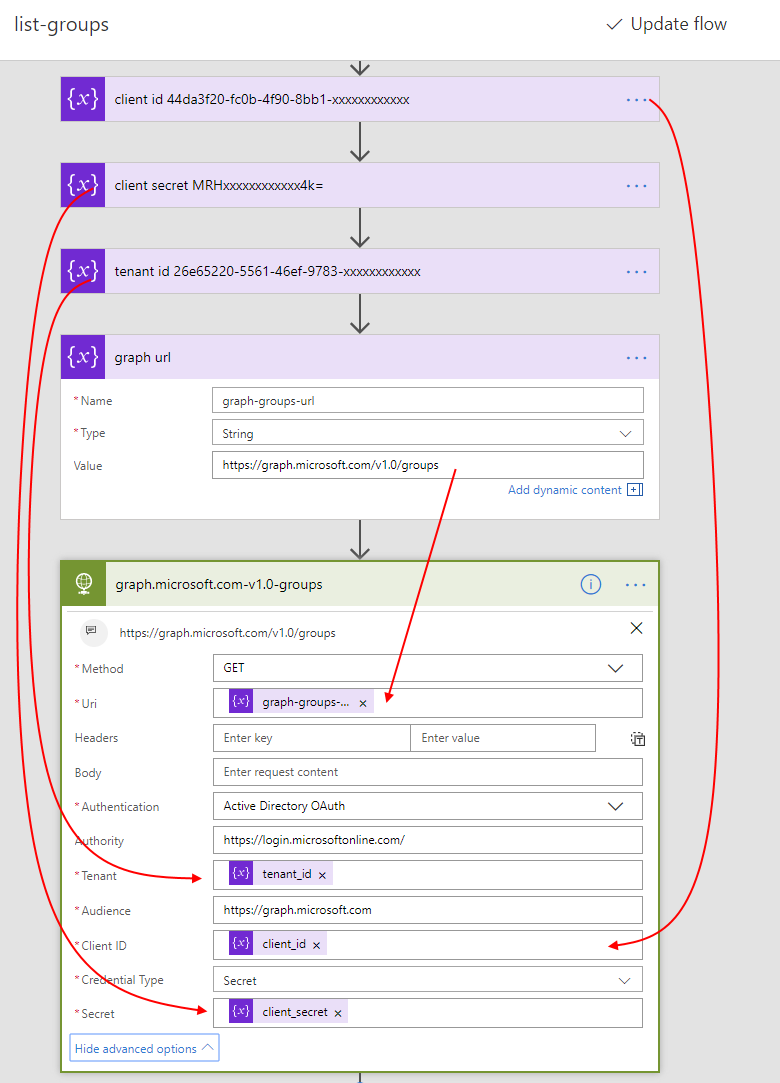Open info for graph.microsoft.com-v1.0-groups action
This screenshot has width=780, height=1083.
point(591,584)
